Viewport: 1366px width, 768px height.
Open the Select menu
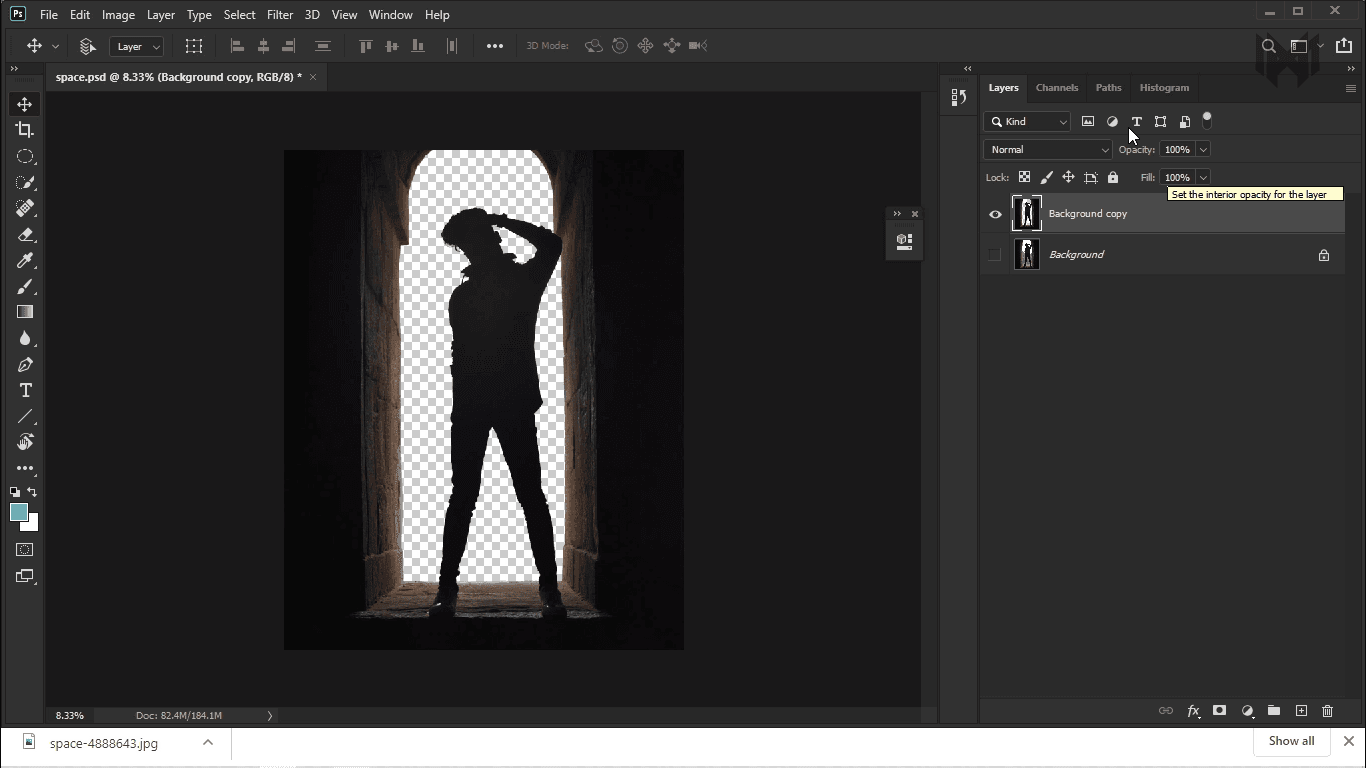239,15
